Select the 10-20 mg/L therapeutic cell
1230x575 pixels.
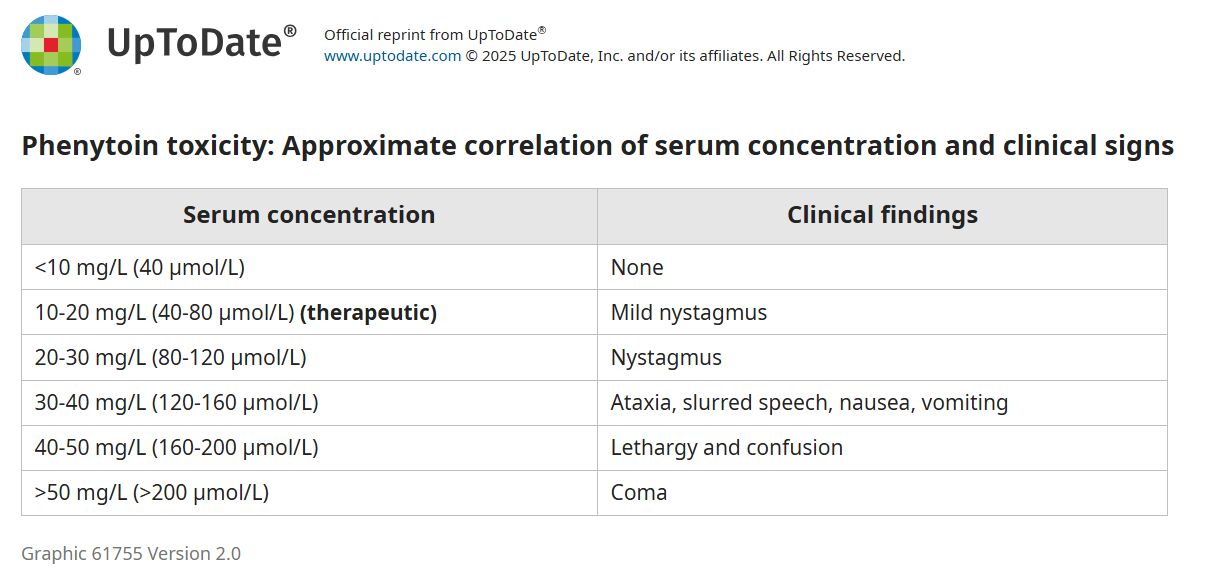point(235,313)
